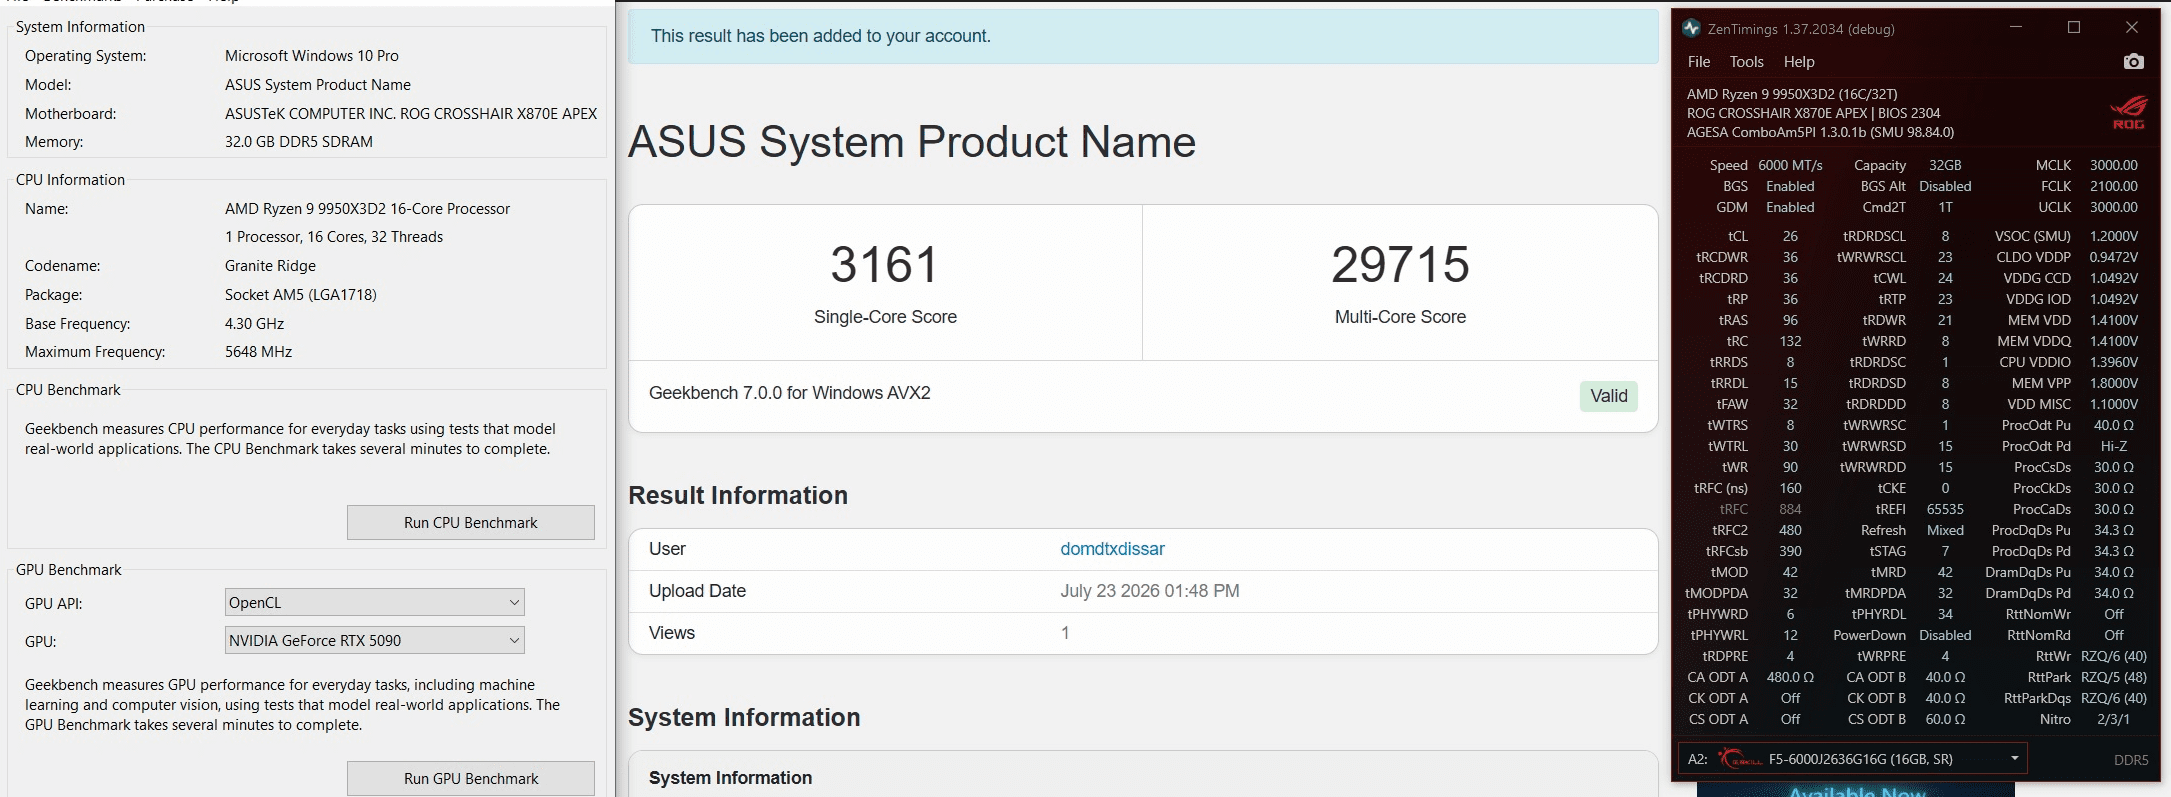Click the ZenTimings app icon in title bar
This screenshot has height=797, width=2171.
[x=1691, y=28]
